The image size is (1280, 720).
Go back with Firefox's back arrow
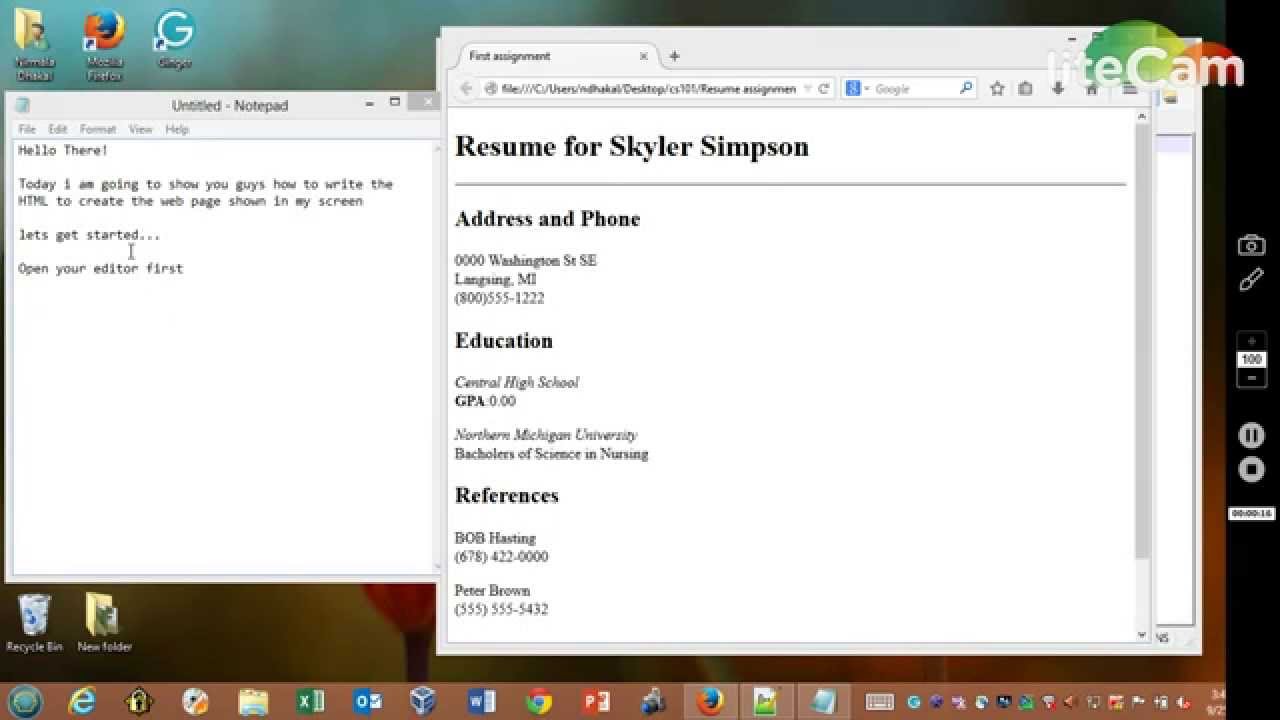(466, 89)
